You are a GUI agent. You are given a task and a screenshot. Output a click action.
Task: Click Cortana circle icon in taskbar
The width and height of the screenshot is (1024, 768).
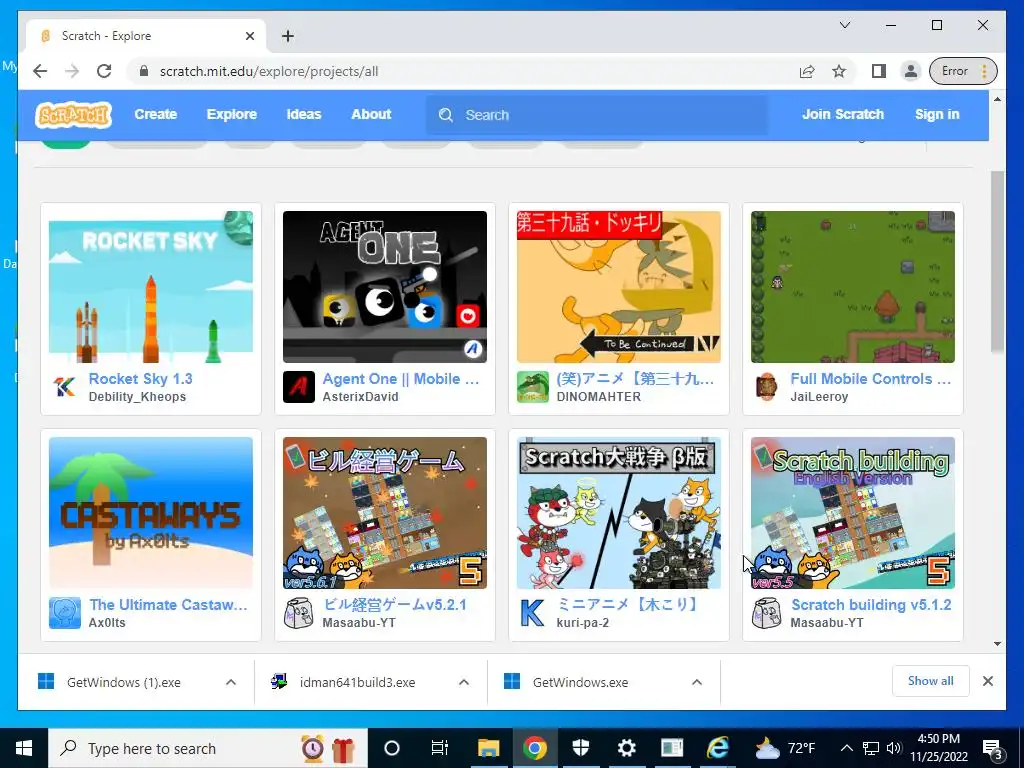point(392,748)
